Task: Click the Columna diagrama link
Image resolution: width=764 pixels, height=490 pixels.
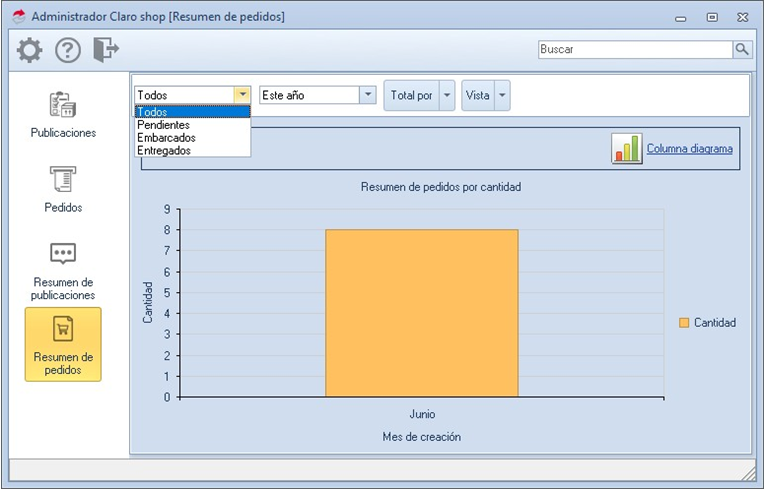Action: coord(689,149)
